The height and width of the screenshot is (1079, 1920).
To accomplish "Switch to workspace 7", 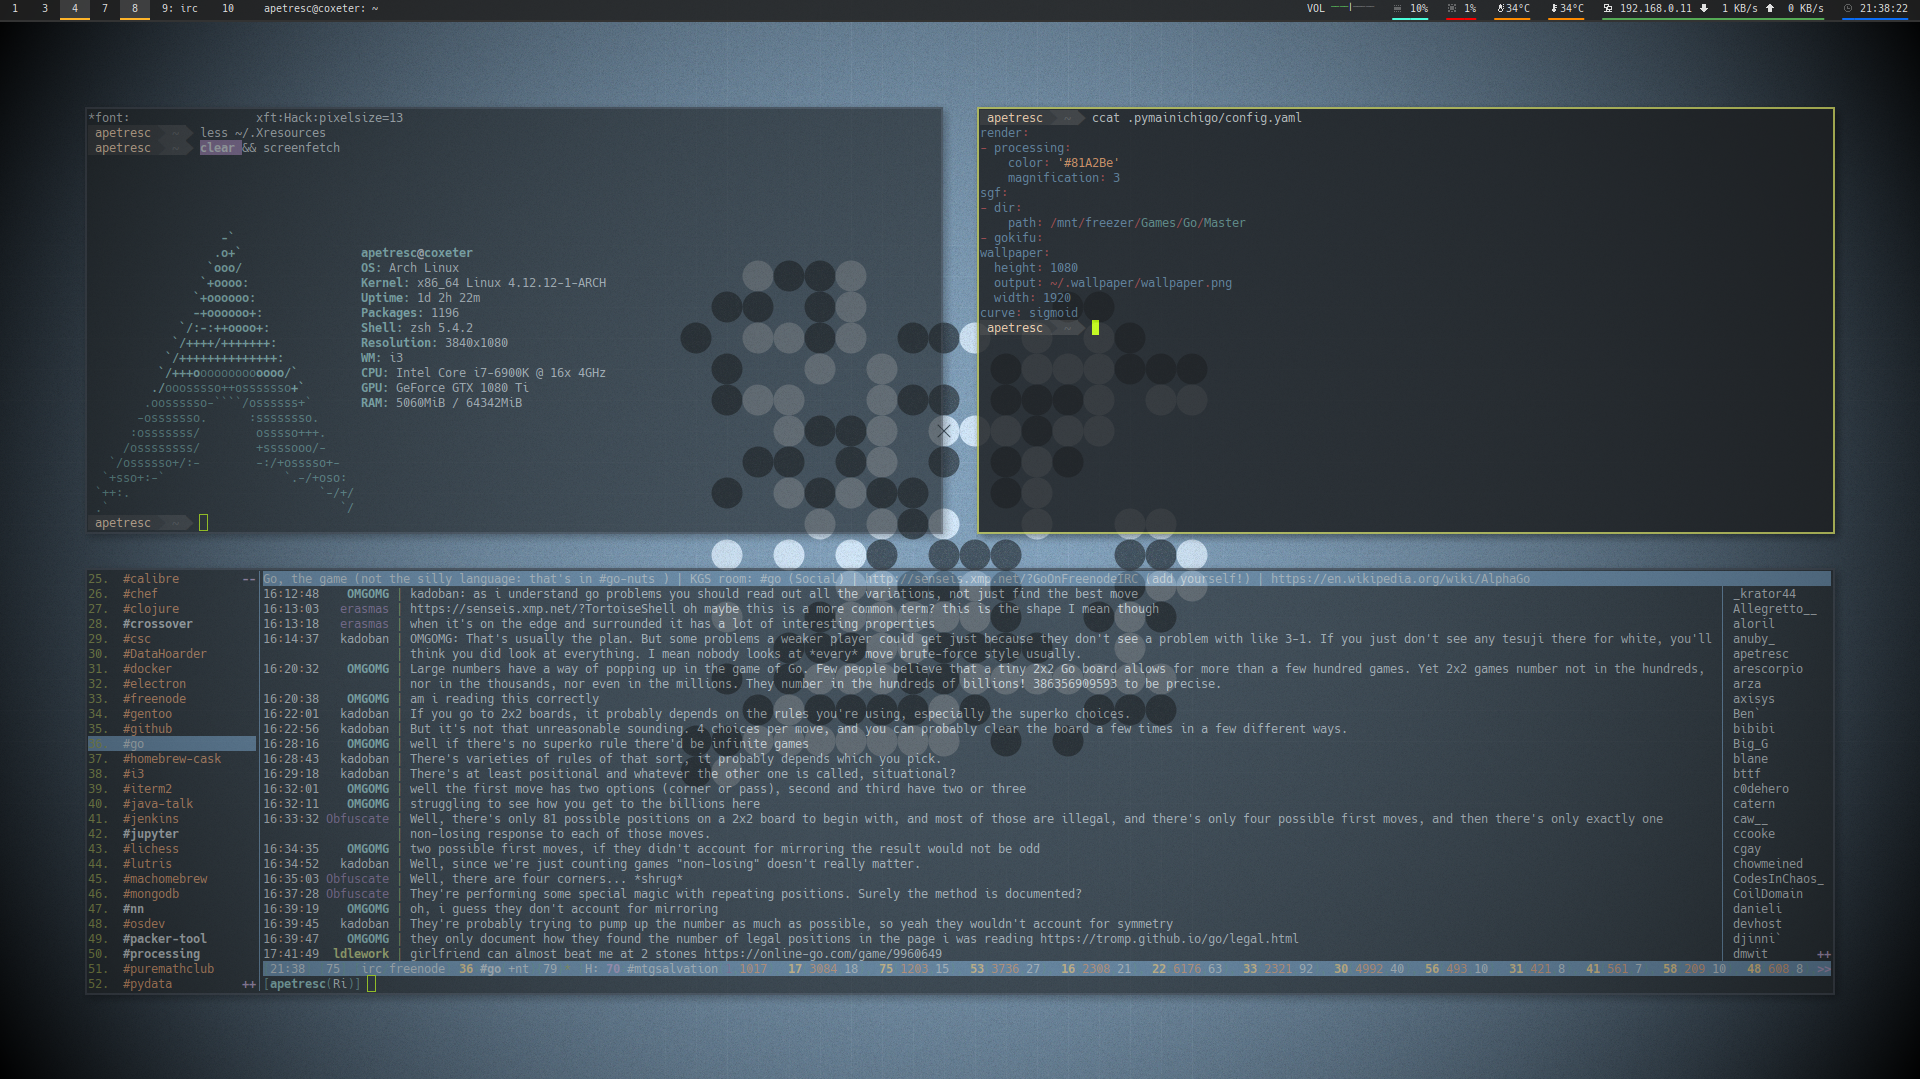I will (x=105, y=8).
